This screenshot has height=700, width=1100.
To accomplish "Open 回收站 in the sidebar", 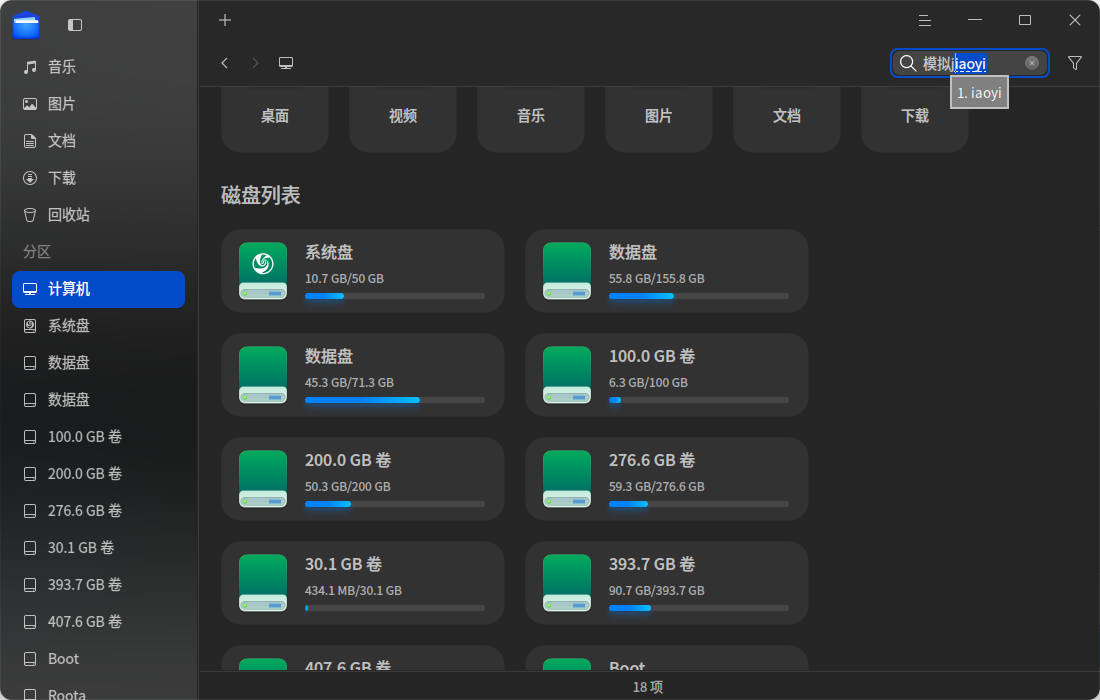I will (x=98, y=215).
